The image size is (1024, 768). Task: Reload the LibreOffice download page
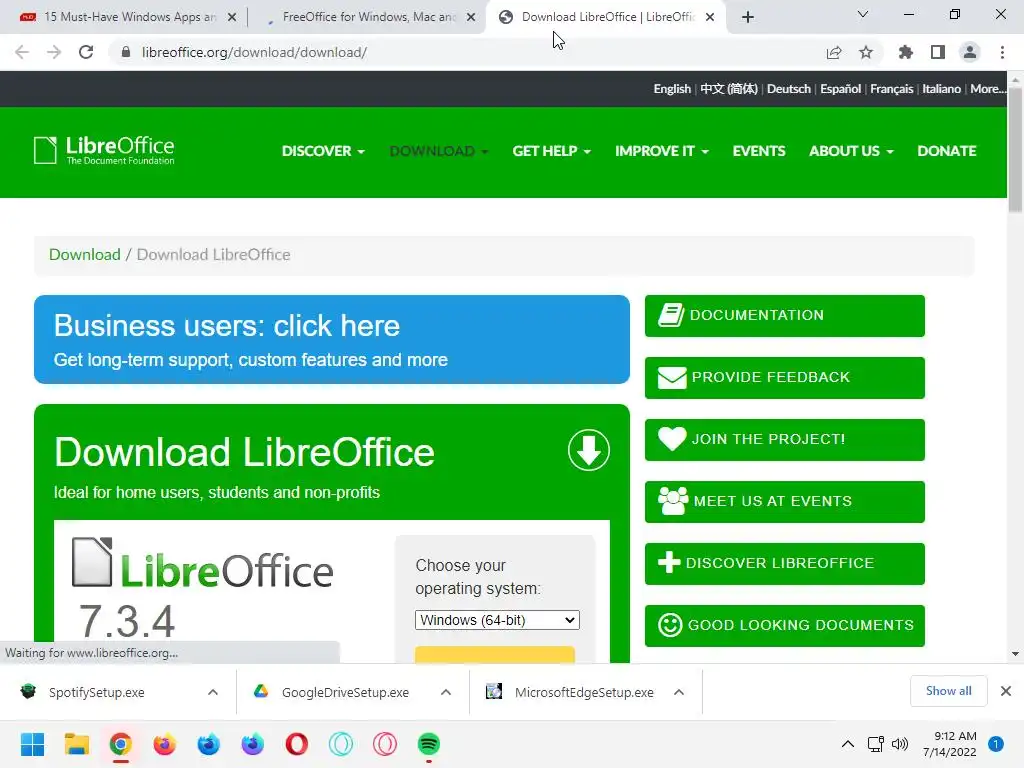coord(86,52)
